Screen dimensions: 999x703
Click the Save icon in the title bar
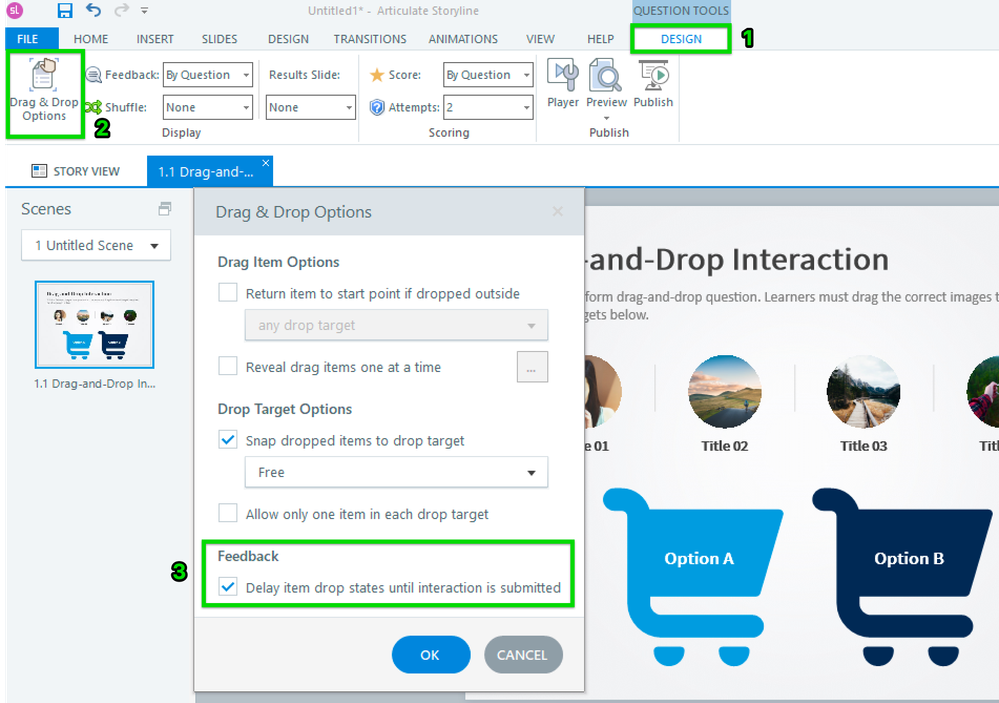[64, 10]
